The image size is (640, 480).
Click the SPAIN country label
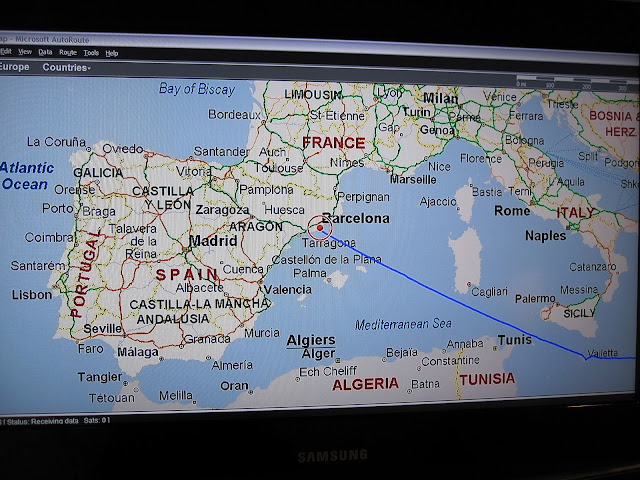(187, 275)
